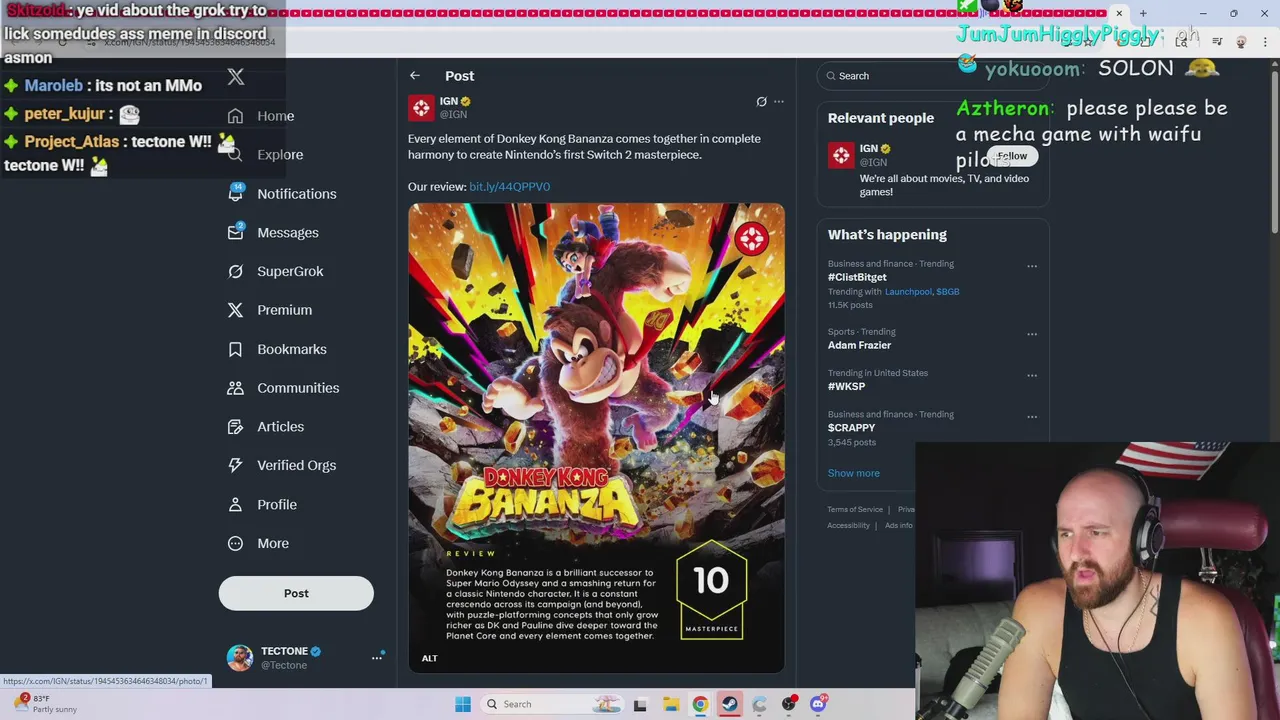The width and height of the screenshot is (1280, 720).
Task: Follow IGN in Relevant people
Action: click(x=1011, y=157)
